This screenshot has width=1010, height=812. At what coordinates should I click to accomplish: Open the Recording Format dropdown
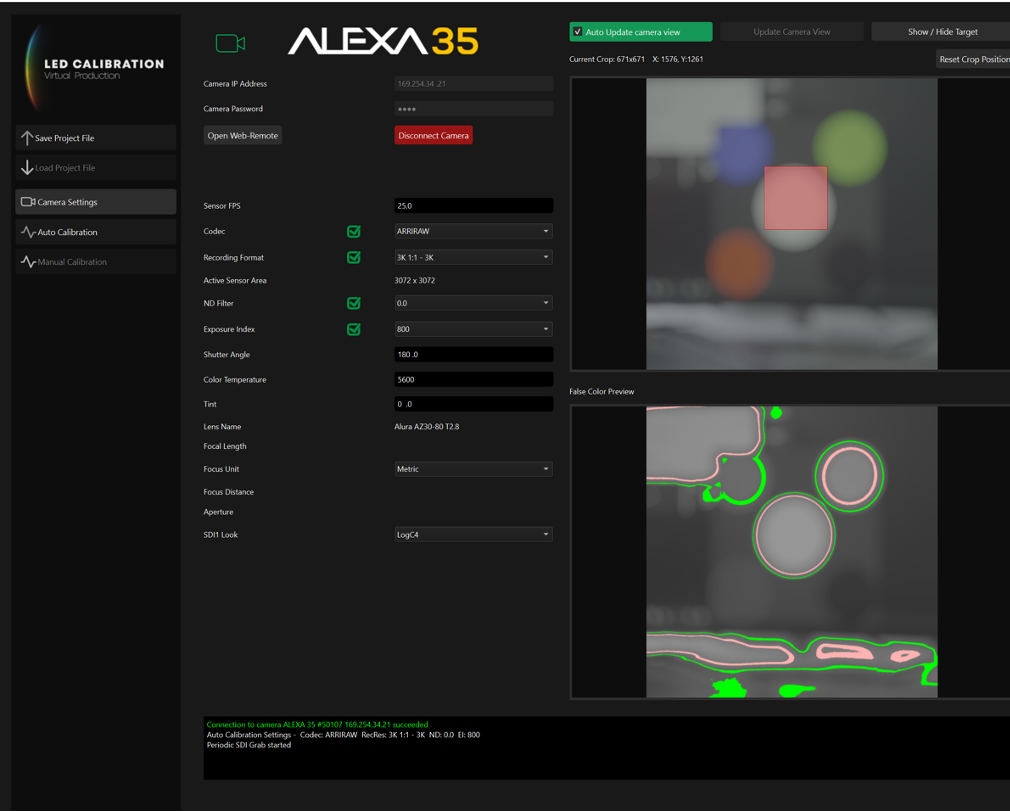pos(473,257)
